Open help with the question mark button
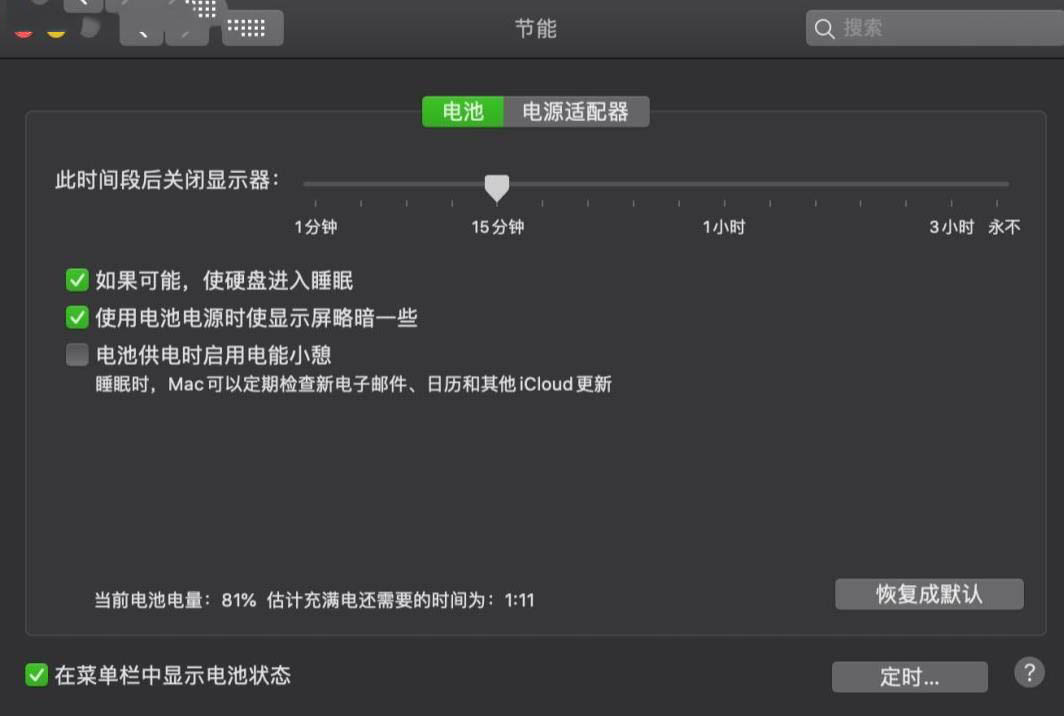 point(1029,673)
